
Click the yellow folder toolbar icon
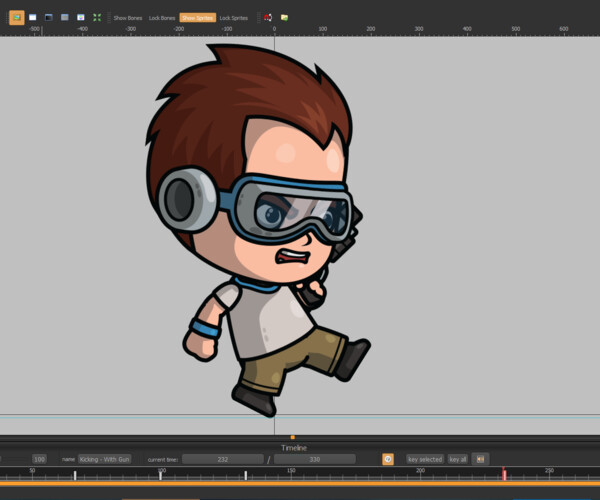click(284, 17)
